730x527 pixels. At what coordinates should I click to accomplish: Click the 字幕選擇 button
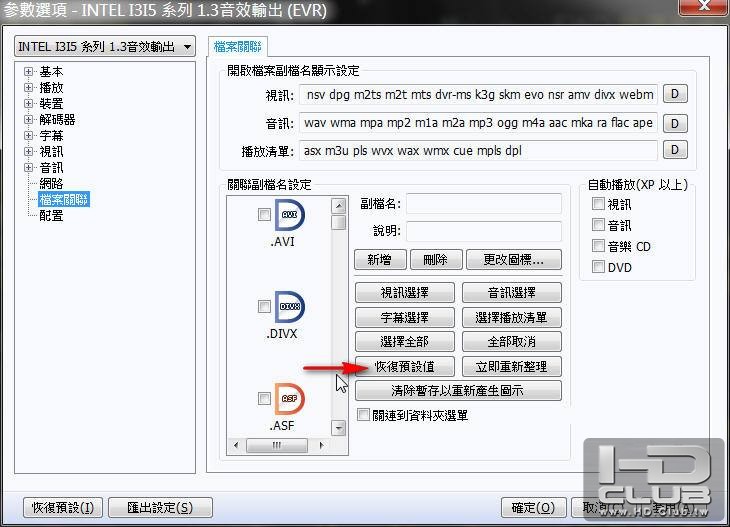405,318
